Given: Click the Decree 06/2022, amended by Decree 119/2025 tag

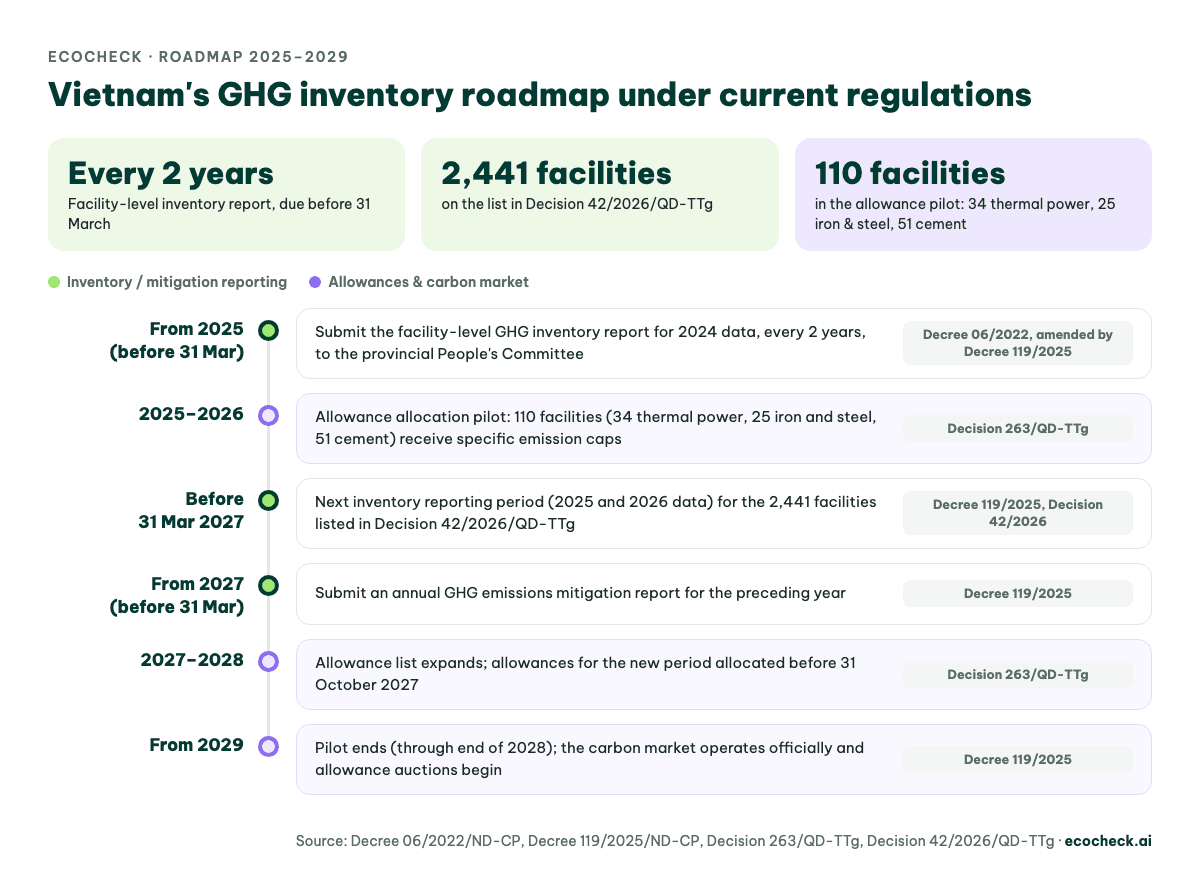Looking at the screenshot, I should tap(1018, 343).
